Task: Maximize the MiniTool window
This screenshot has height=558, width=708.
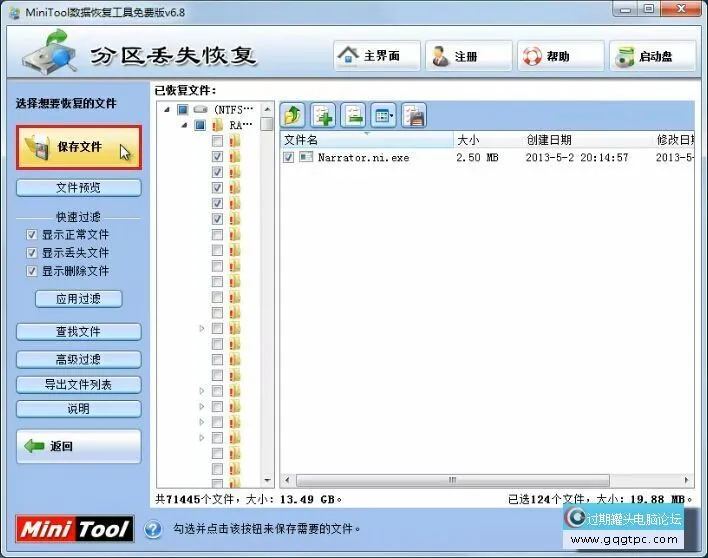Action: 649,9
